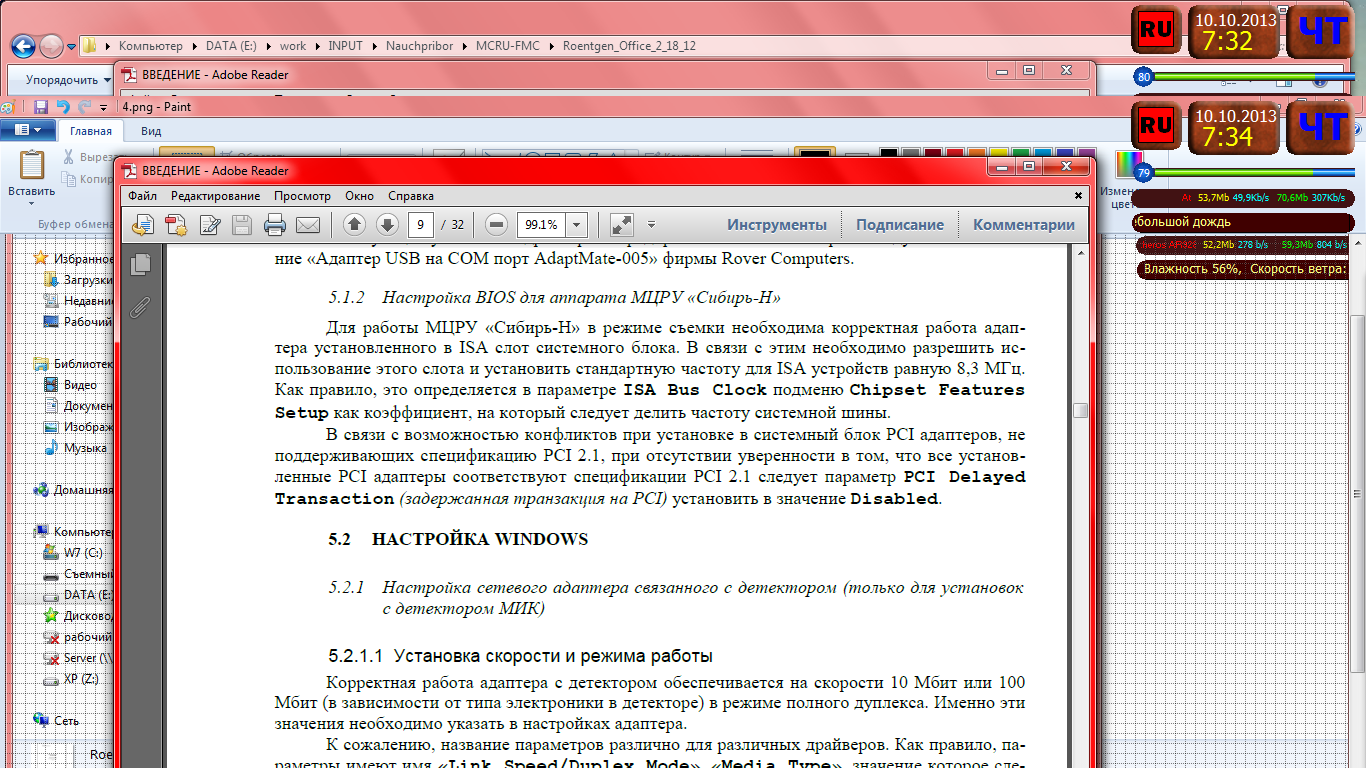Select DATA (E:) drive in Explorer sidebar

(x=85, y=595)
